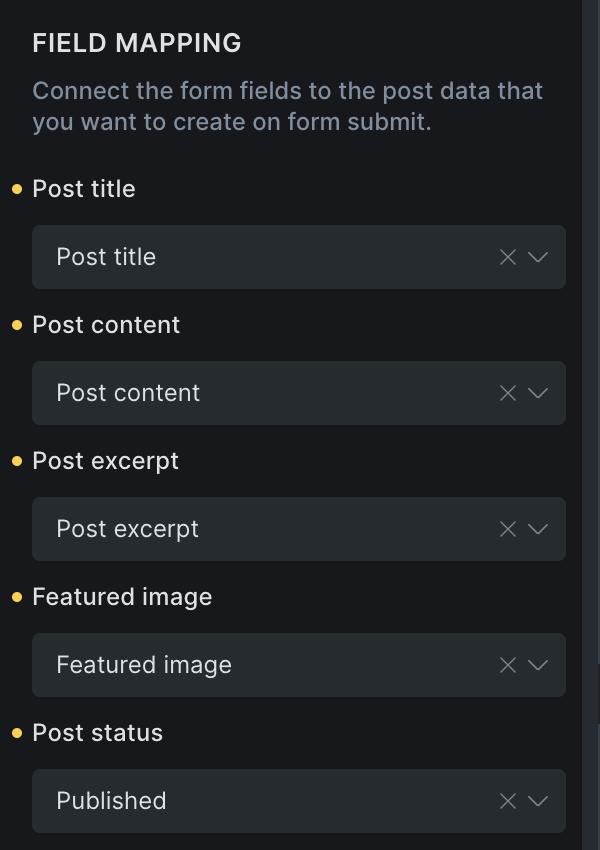Clear the Featured image mapping selection
Image resolution: width=600 pixels, height=850 pixels.
pyautogui.click(x=508, y=665)
